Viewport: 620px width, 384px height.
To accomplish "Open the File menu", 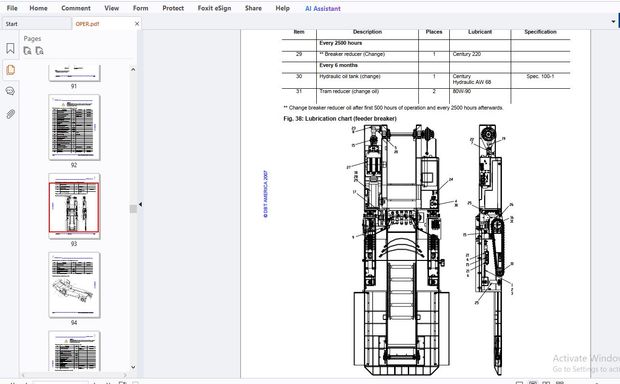I will point(12,8).
